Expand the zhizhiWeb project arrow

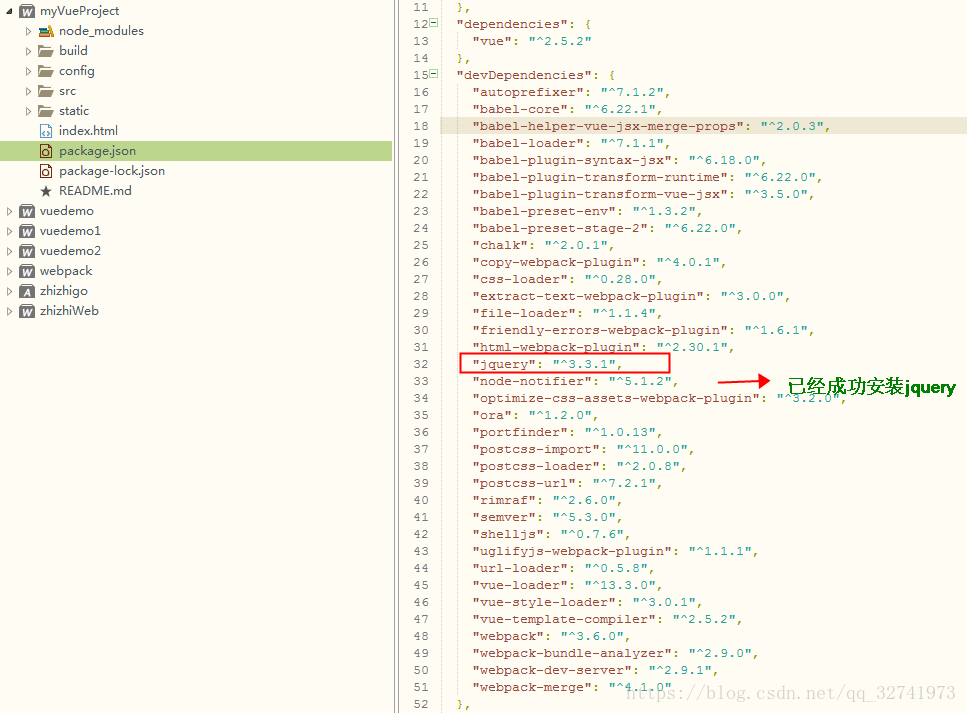[x=9, y=311]
